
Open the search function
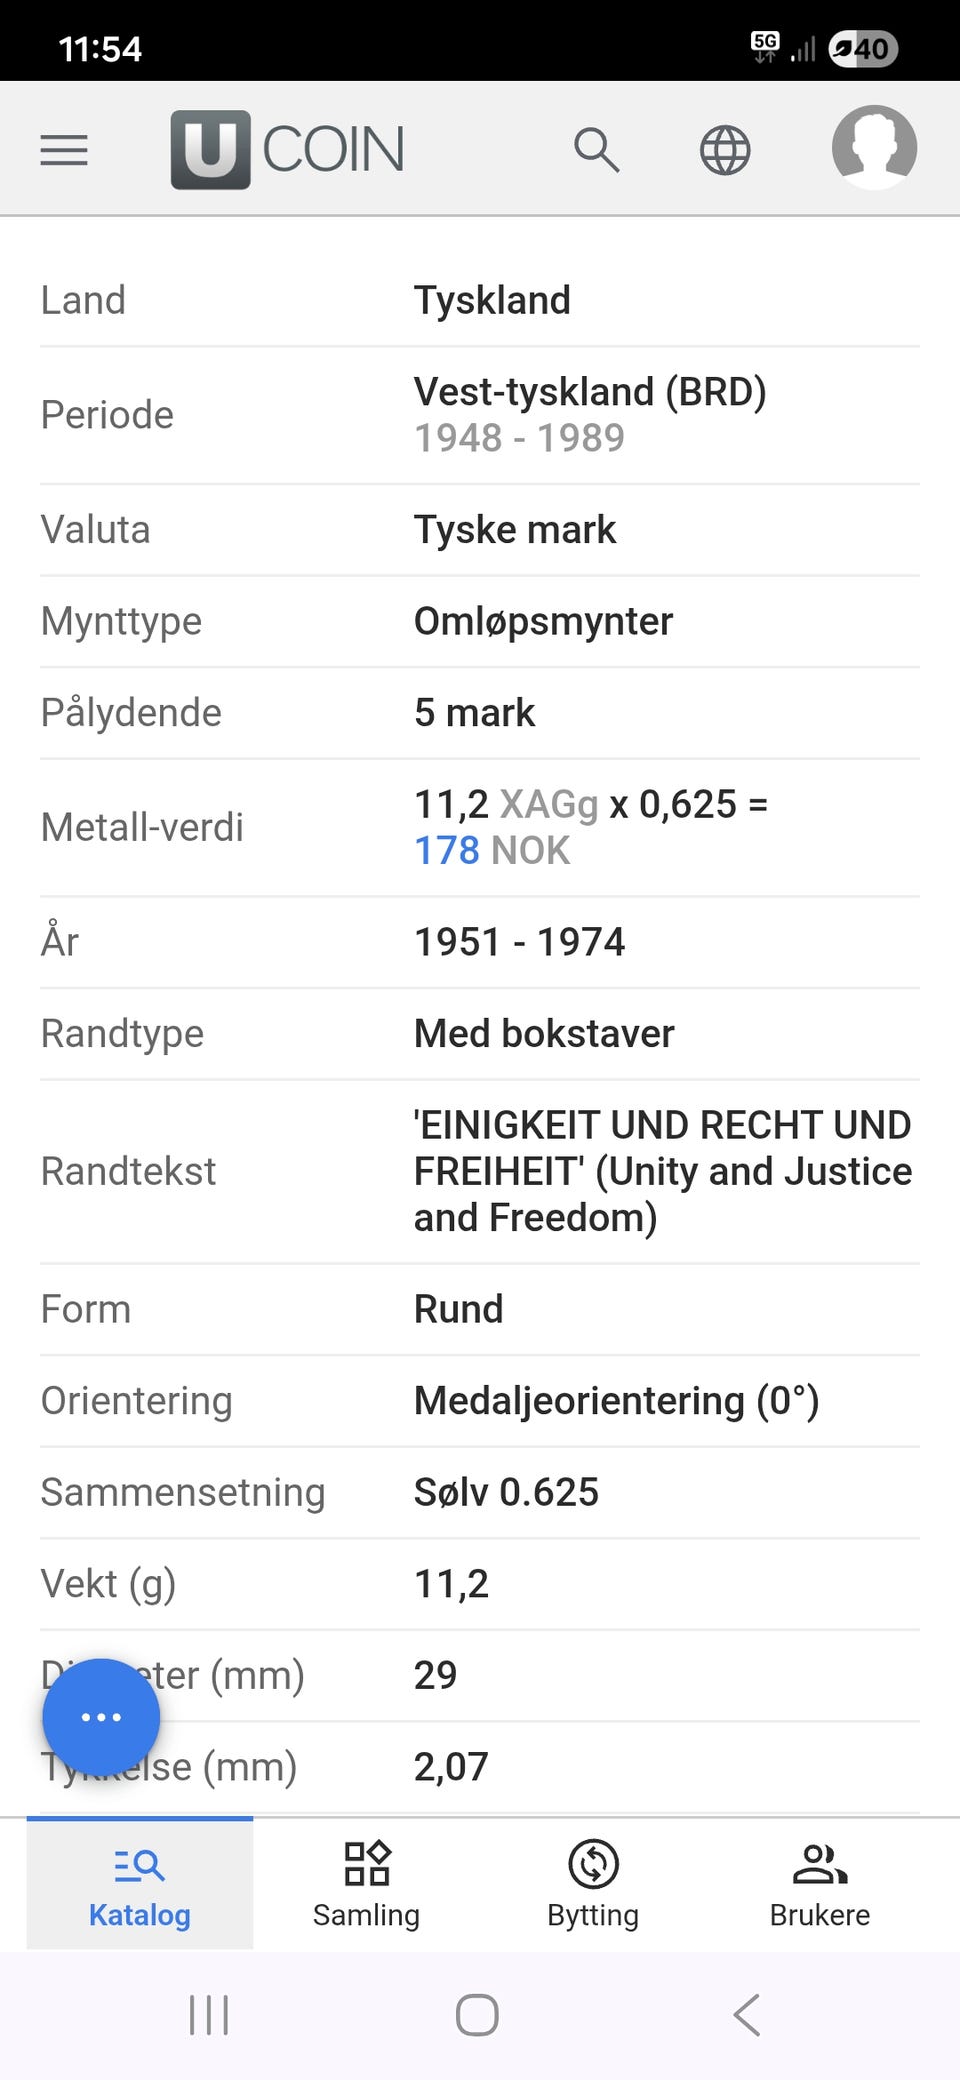click(x=598, y=150)
